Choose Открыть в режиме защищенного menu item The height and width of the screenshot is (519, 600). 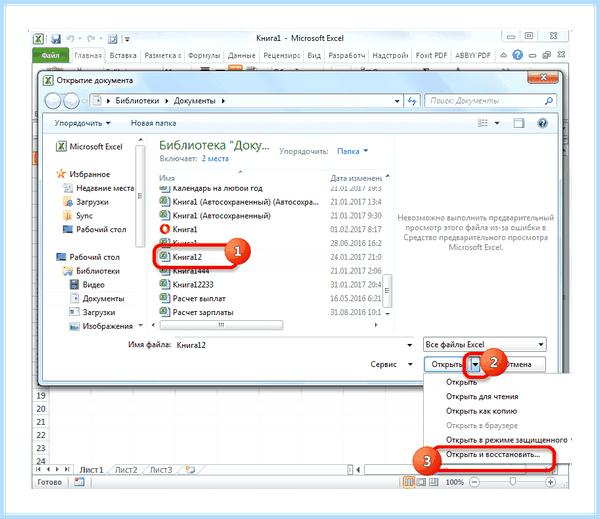(507, 440)
